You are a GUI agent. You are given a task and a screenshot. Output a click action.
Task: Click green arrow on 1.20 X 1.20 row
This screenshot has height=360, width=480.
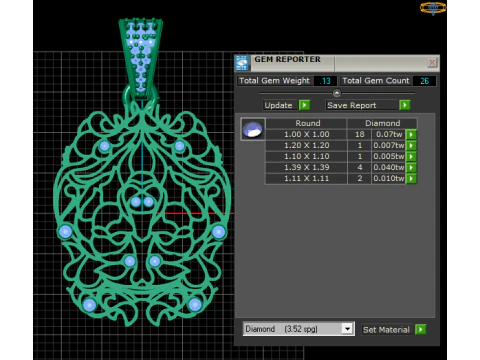[x=411, y=145]
